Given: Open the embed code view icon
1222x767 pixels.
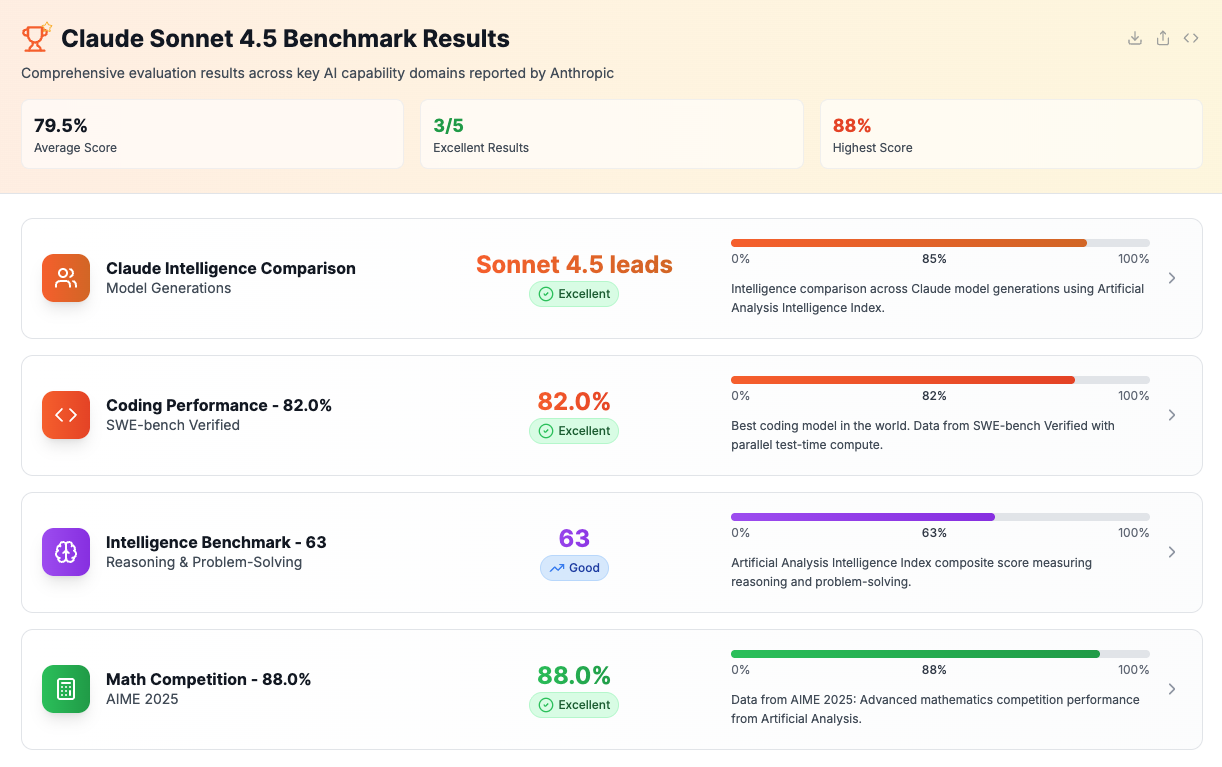Looking at the screenshot, I should click(x=1191, y=37).
